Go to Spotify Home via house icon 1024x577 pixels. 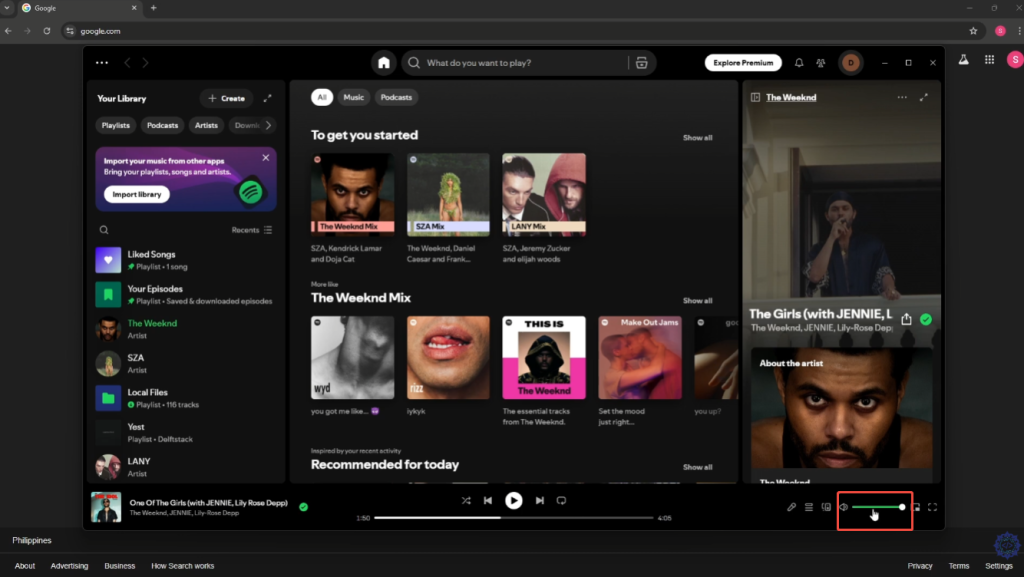(x=383, y=63)
